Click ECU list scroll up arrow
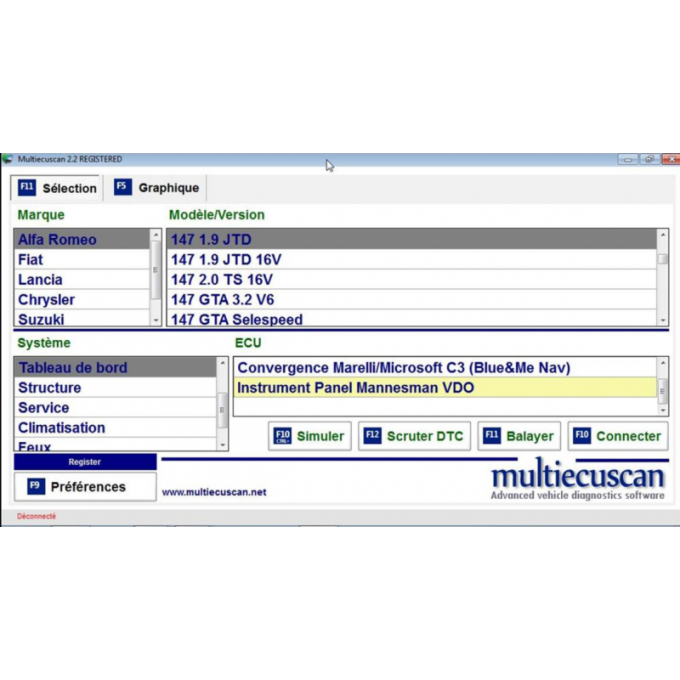680x680 pixels. [663, 363]
